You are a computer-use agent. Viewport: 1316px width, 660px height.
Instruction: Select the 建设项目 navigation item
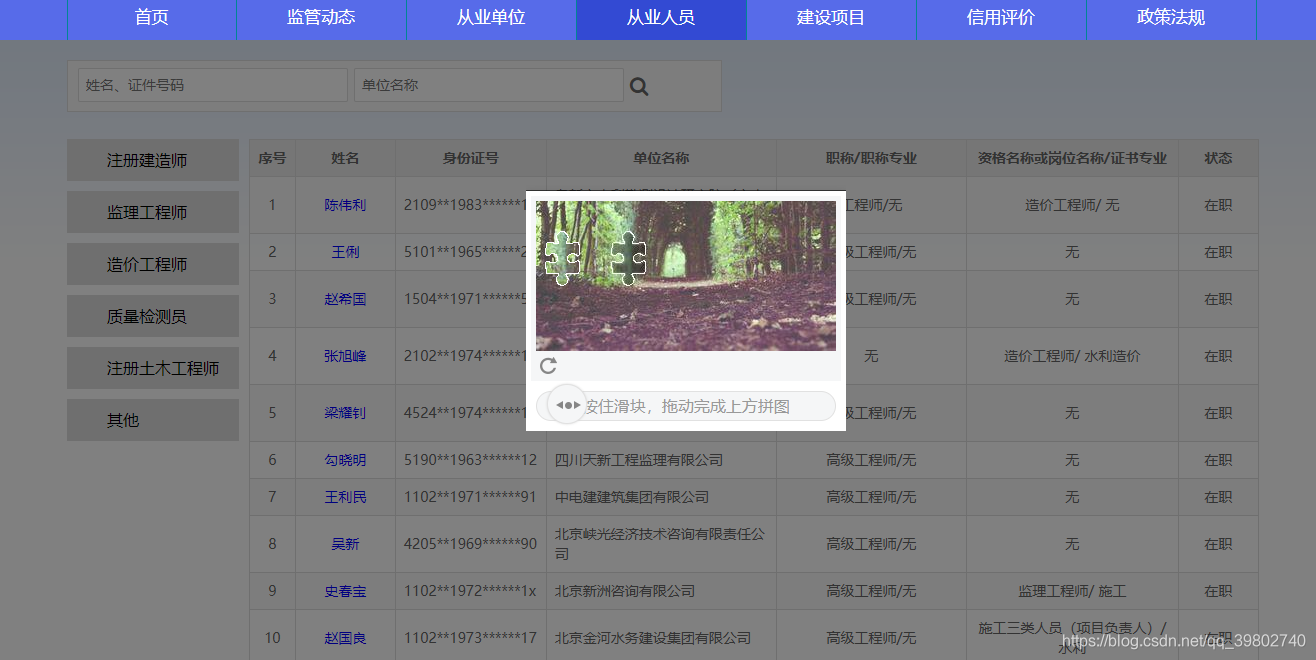click(831, 19)
